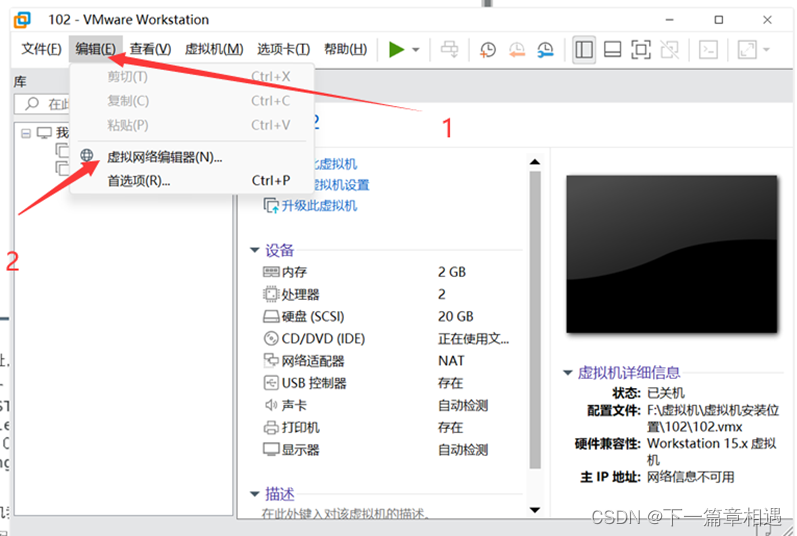Toggle the library sidebar view icon
Screen dimensions: 797x536
click(584, 50)
